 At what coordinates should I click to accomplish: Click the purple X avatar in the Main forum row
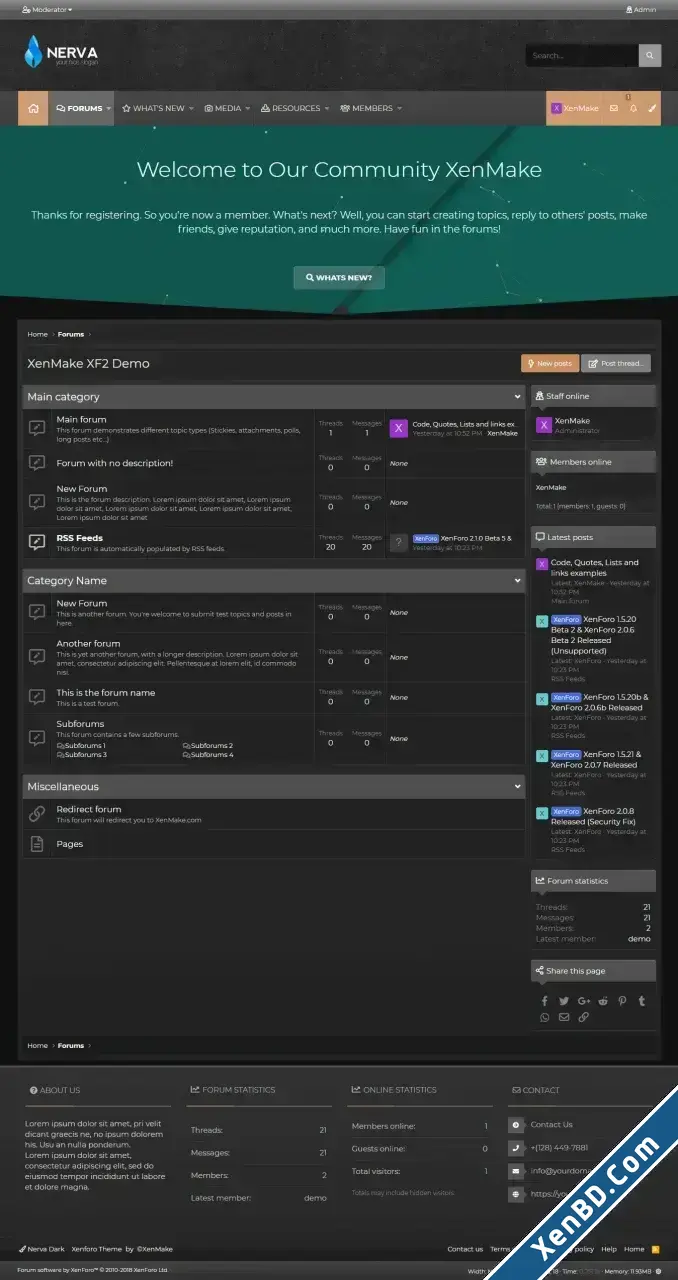point(398,428)
